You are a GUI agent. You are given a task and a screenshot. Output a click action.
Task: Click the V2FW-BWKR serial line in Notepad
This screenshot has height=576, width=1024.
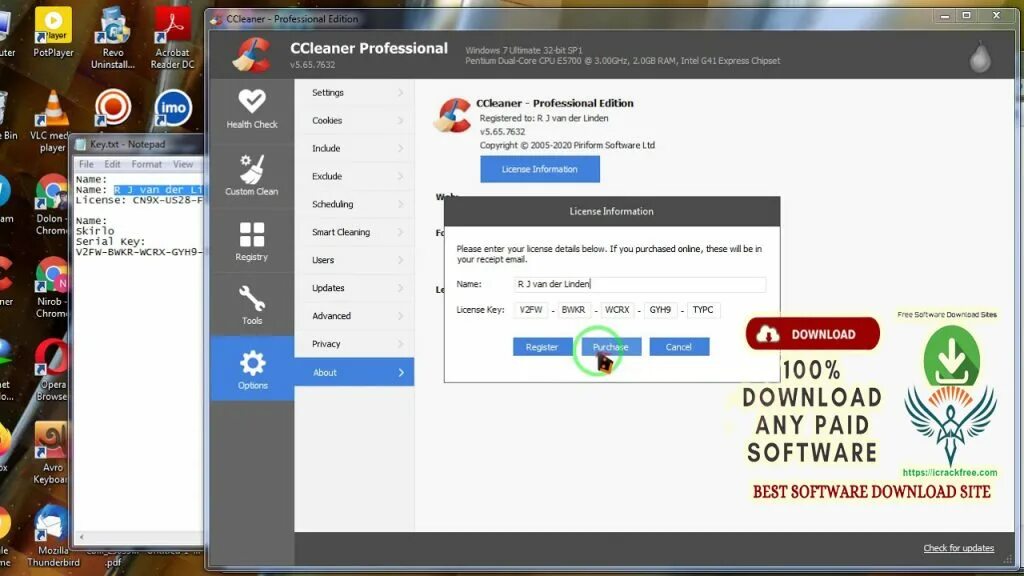[139, 252]
